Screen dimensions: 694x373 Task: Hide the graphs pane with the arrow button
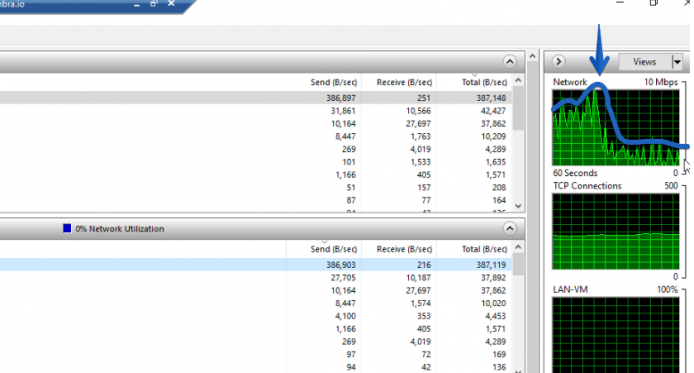coord(559,62)
